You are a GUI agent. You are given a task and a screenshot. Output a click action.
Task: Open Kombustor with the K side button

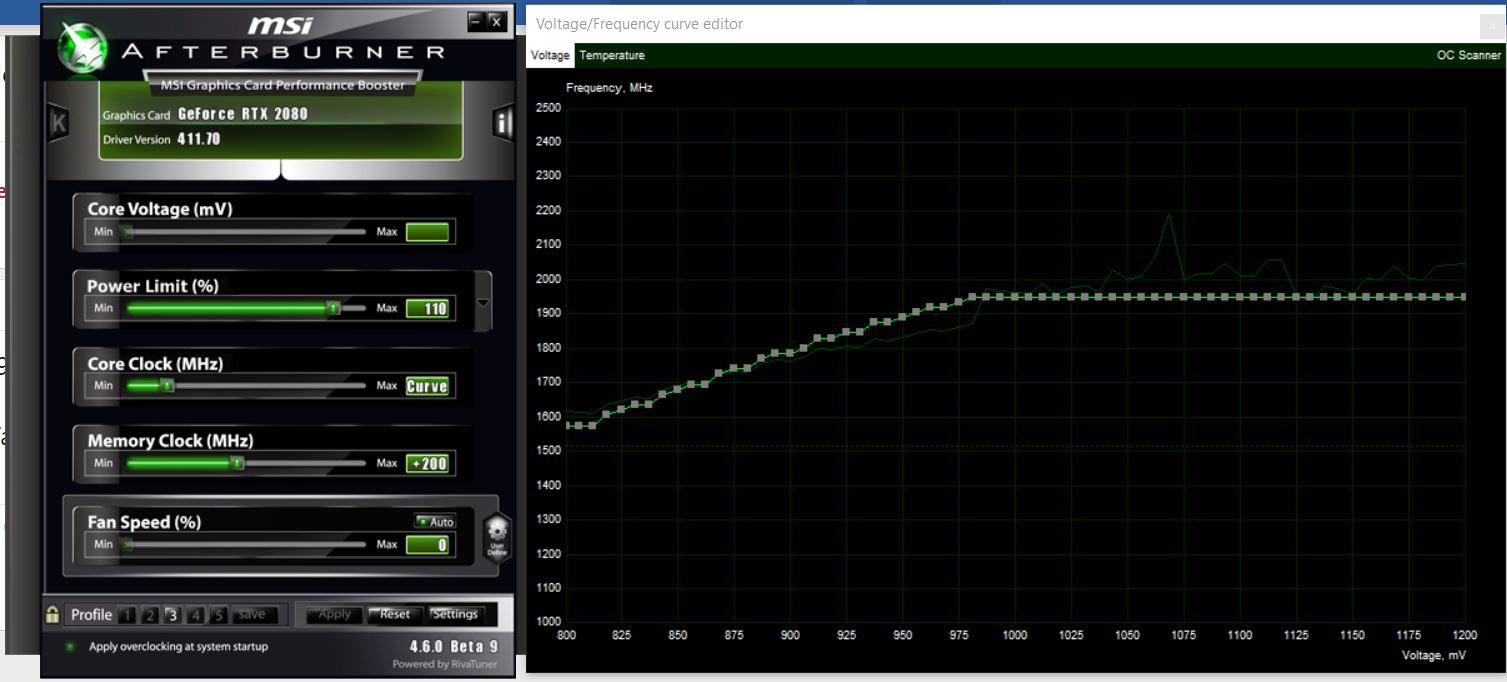[57, 123]
